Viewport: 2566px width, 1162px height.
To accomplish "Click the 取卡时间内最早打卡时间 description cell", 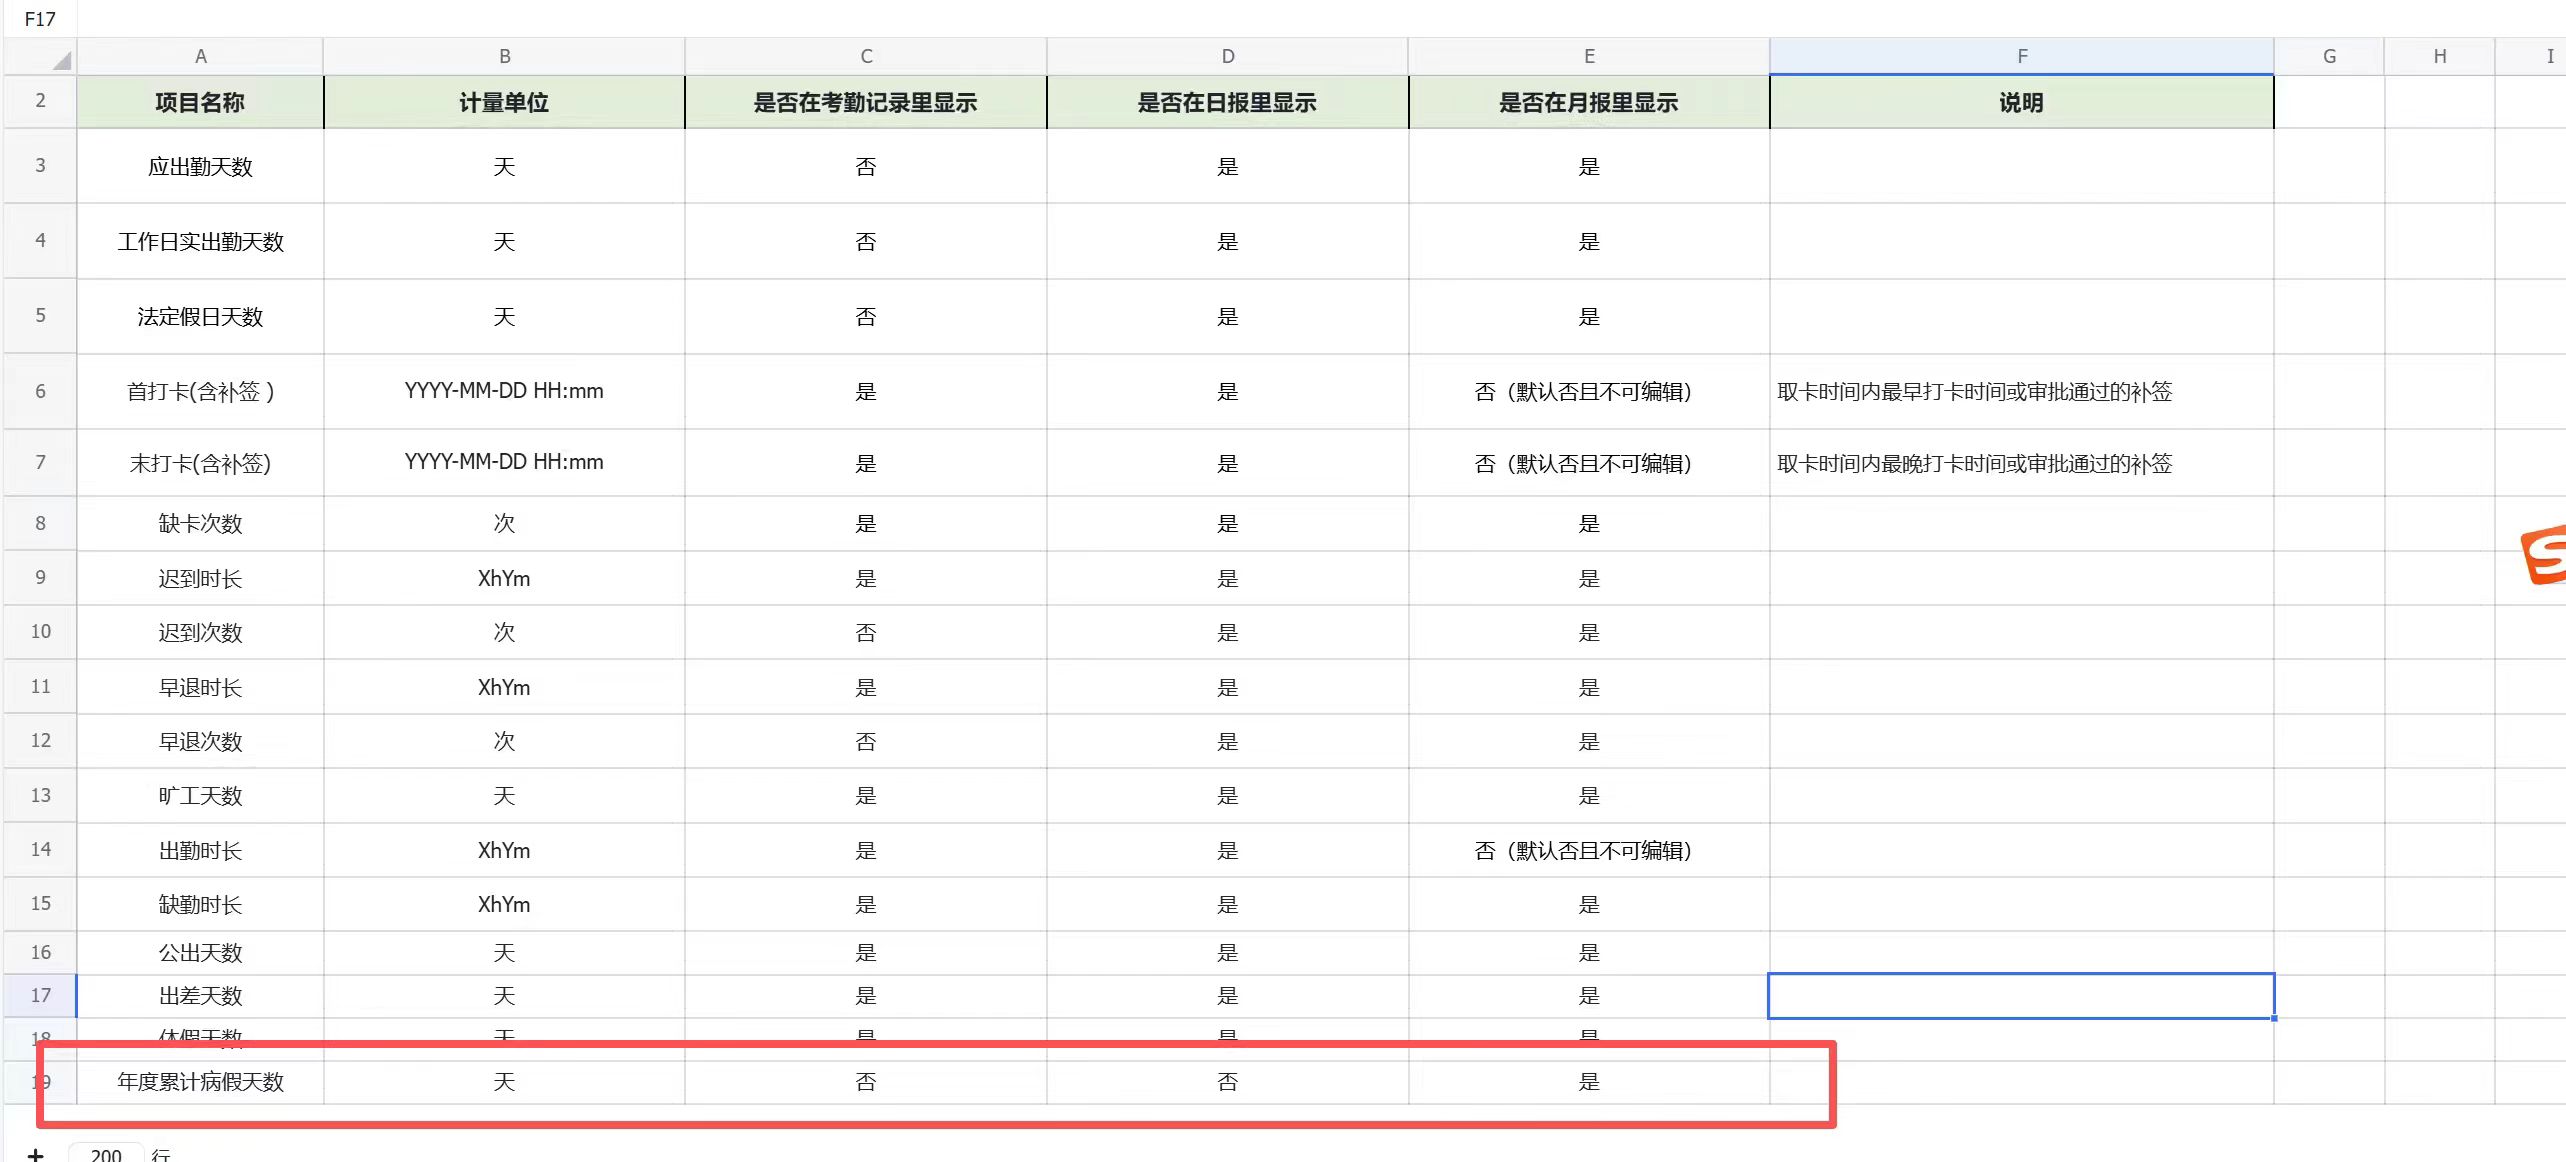I will coord(1975,391).
